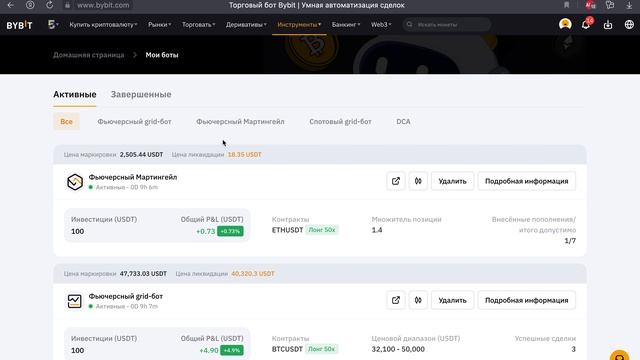Switch to Завершенные tab

point(141,94)
